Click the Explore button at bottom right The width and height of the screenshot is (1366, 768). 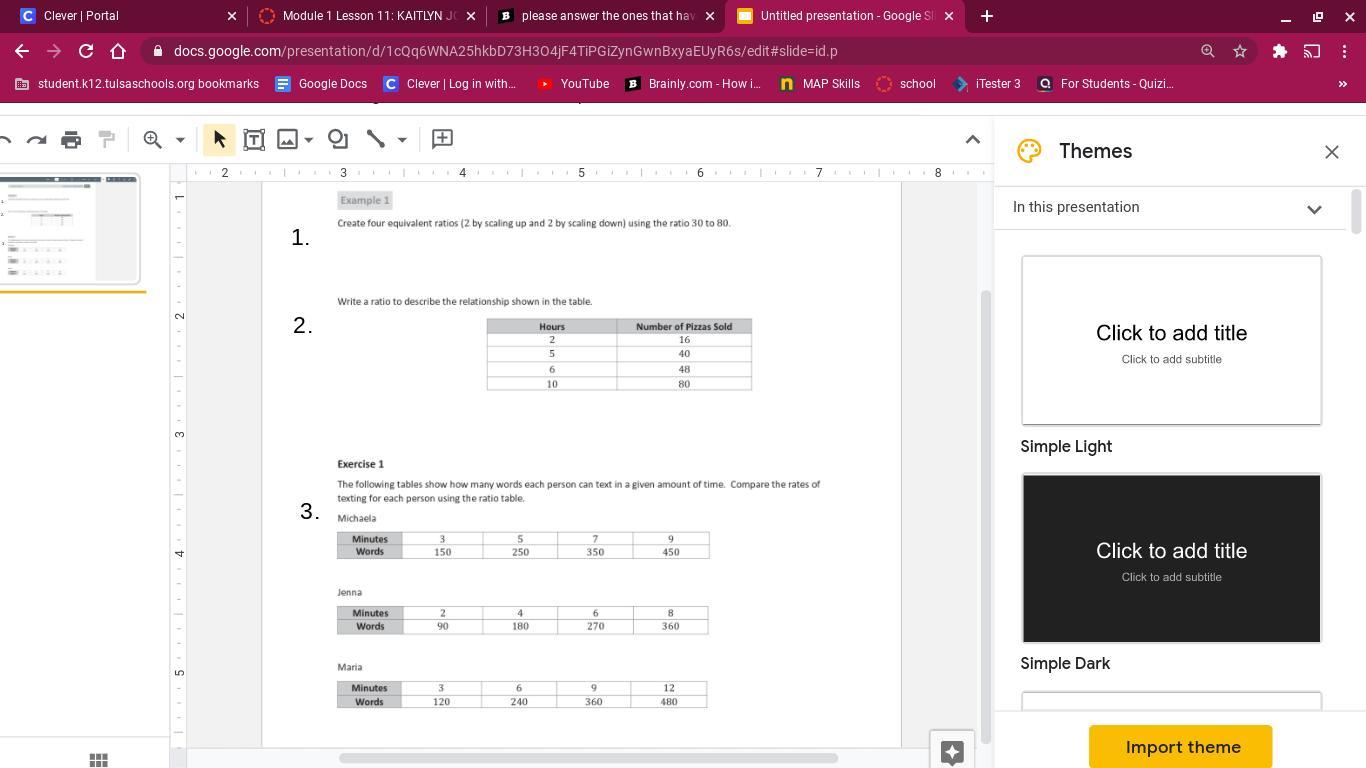[952, 752]
